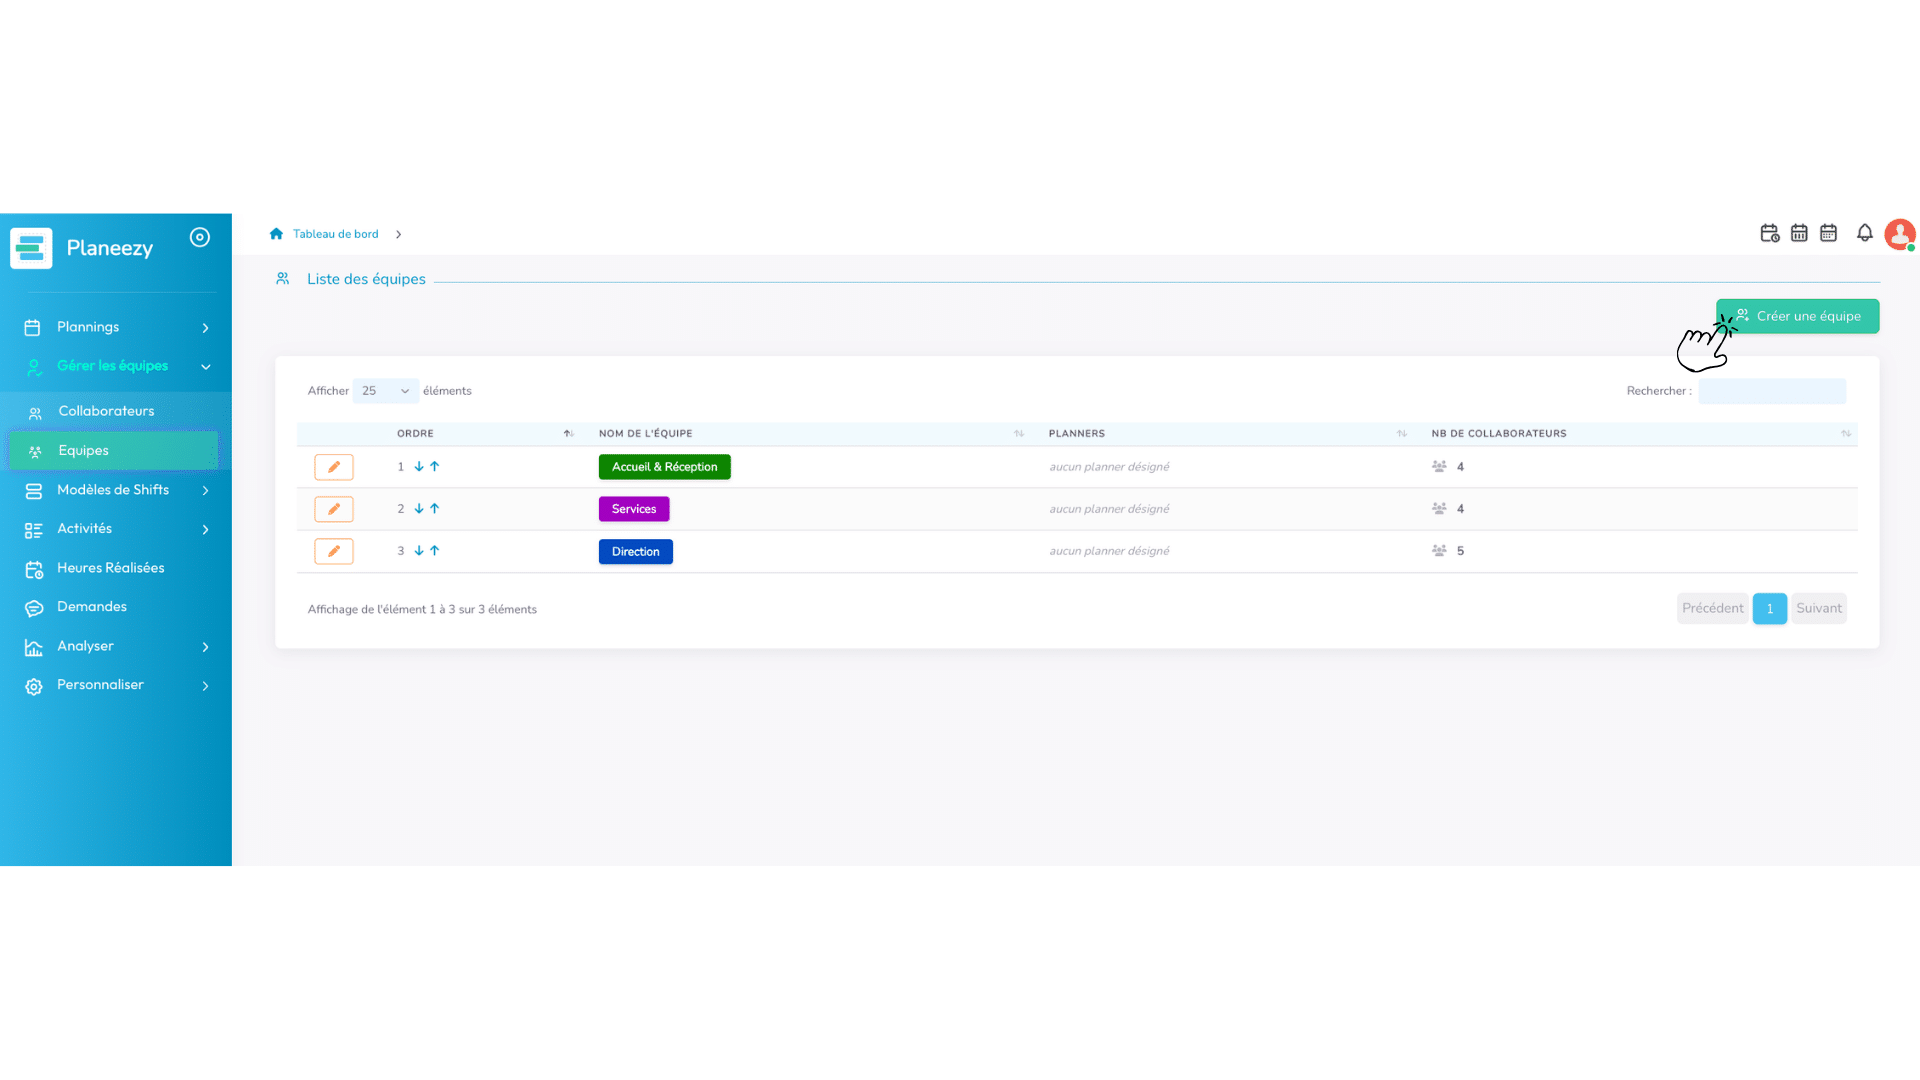The image size is (1920, 1080).
Task: Sort by NB DE COLLABORATEURS column
Action: click(1640, 434)
